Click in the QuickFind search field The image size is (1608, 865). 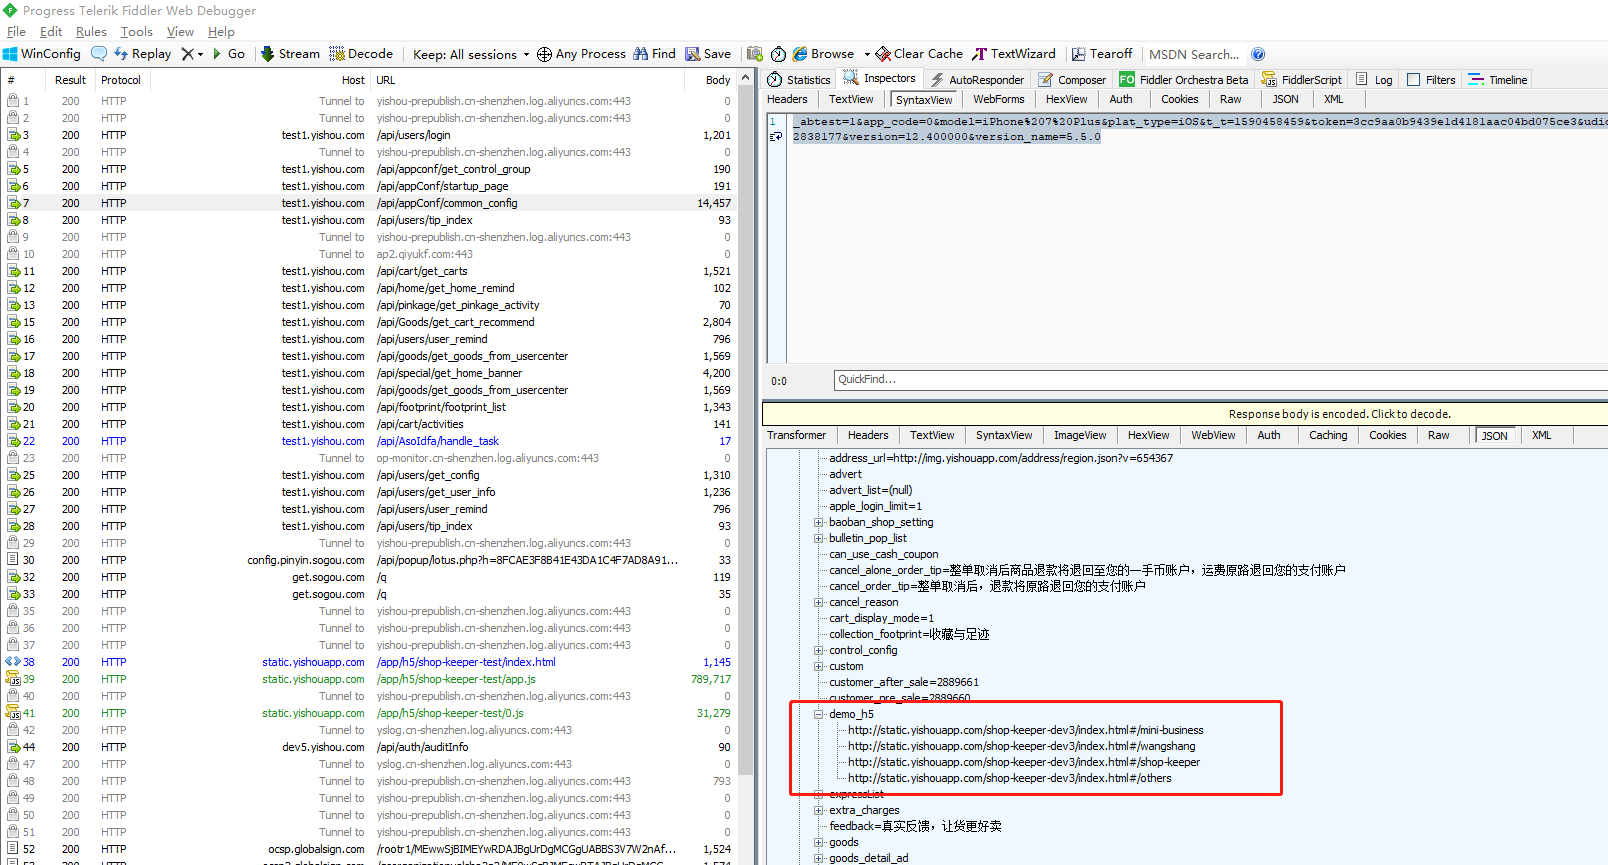pyautogui.click(x=1220, y=380)
